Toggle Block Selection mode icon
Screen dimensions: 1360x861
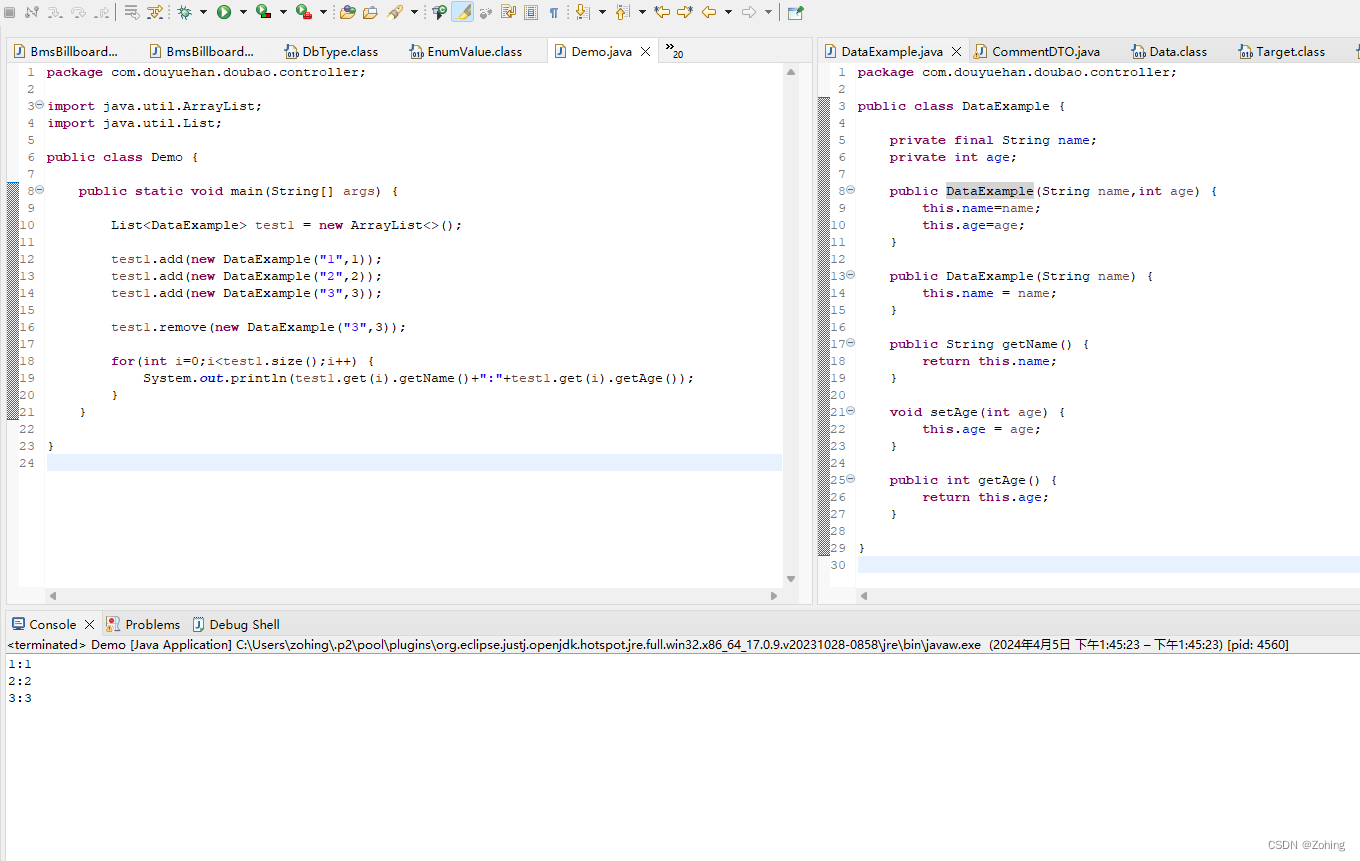pyautogui.click(x=530, y=12)
